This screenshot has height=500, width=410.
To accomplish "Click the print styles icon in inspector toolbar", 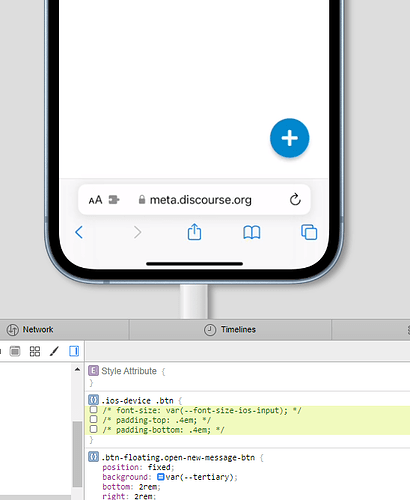I will [15, 351].
